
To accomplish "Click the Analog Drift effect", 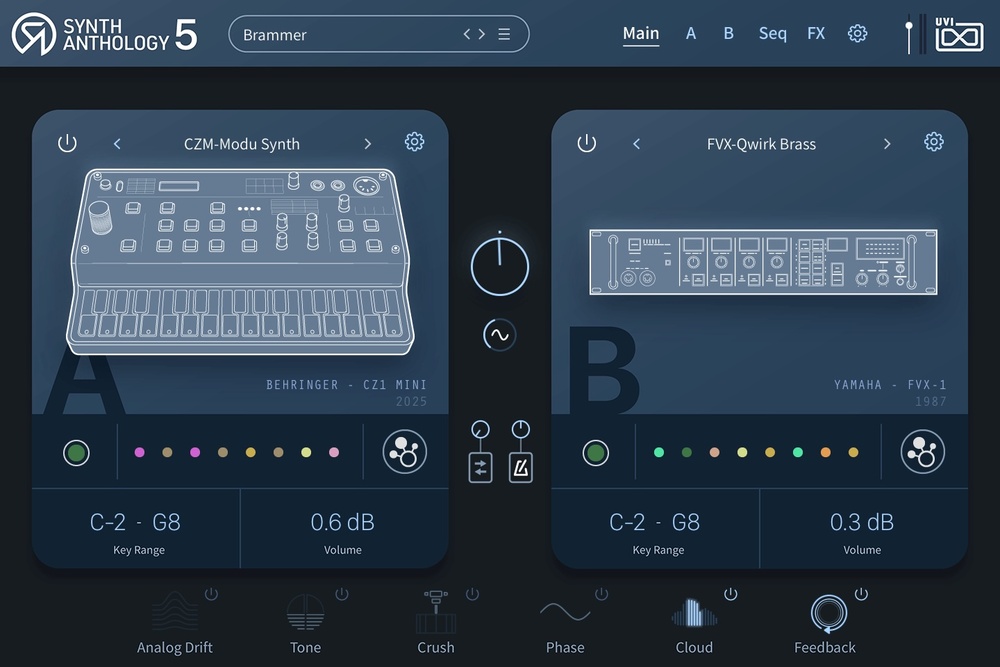I will [x=175, y=622].
